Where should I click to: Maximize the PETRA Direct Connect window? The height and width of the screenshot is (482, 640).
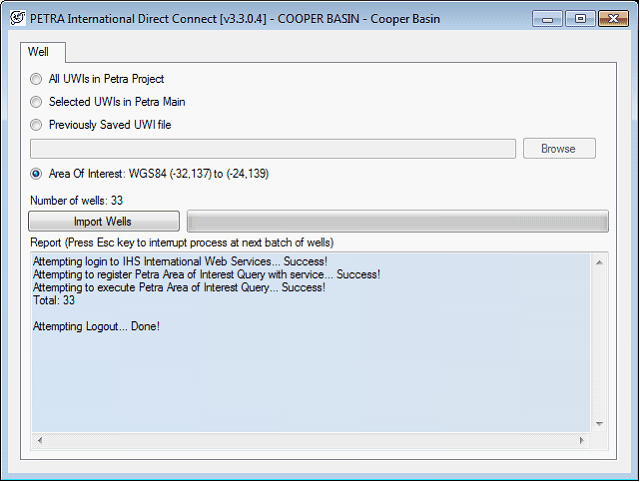[x=578, y=18]
